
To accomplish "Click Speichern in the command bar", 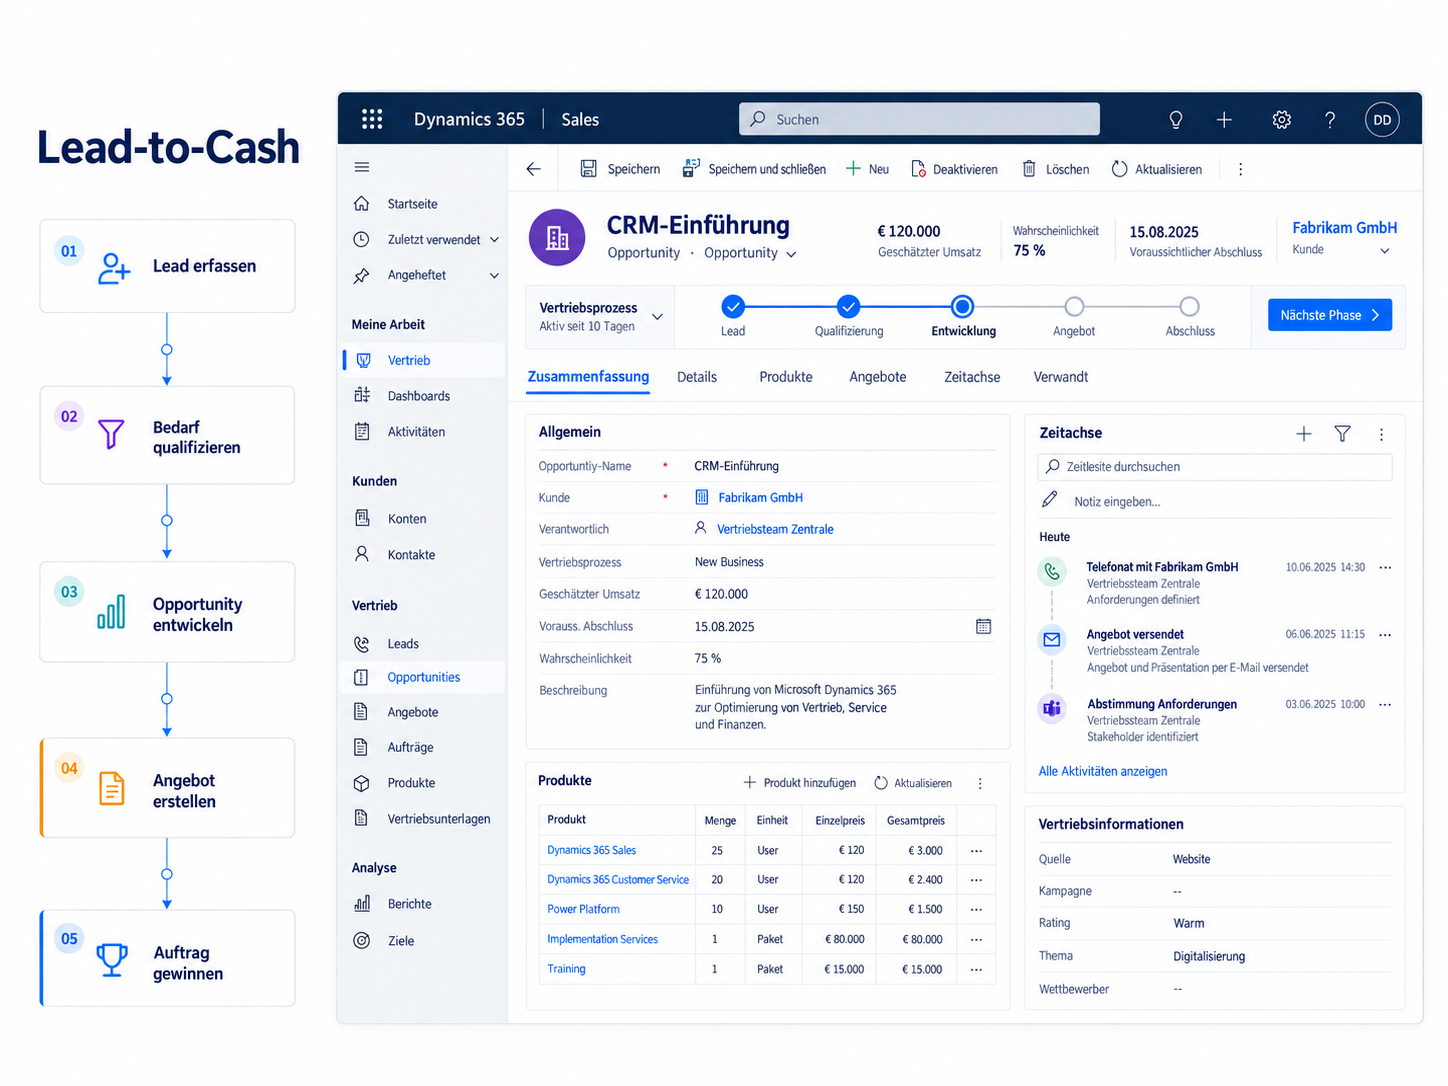I will coord(620,169).
